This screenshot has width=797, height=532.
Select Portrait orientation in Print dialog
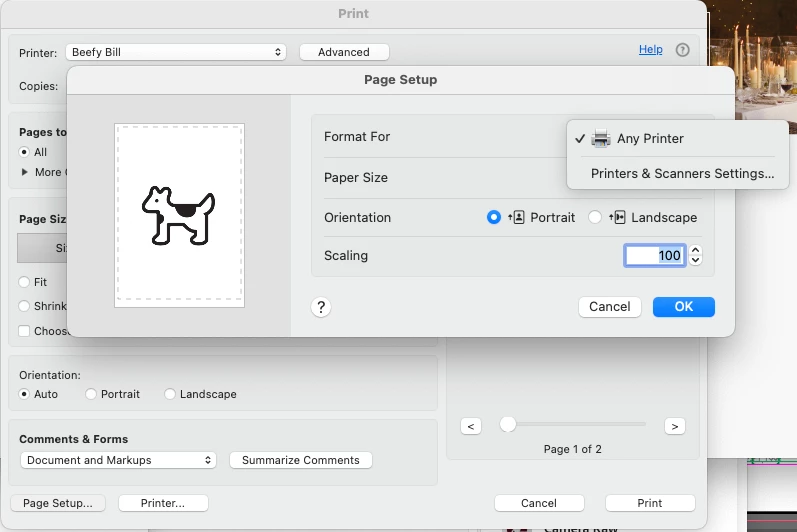[x=90, y=394]
